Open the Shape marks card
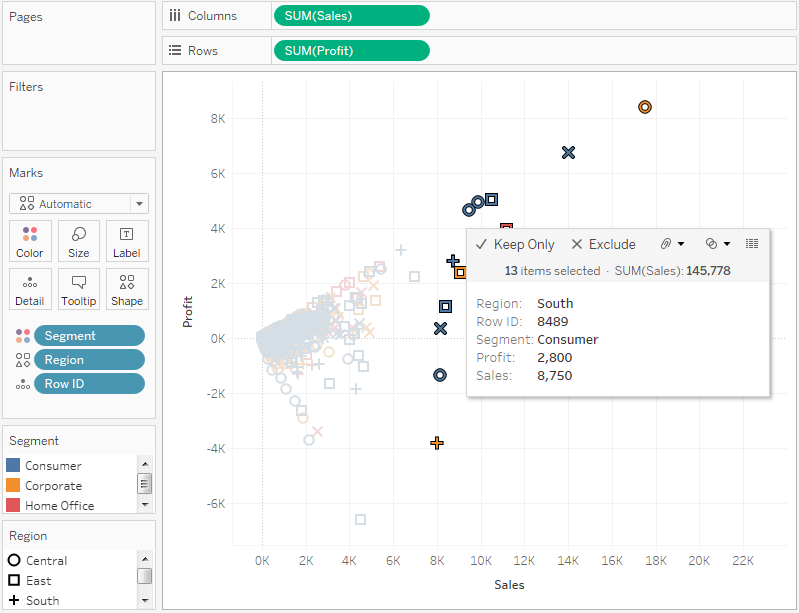Screen dimensions: 799x613 (127, 288)
